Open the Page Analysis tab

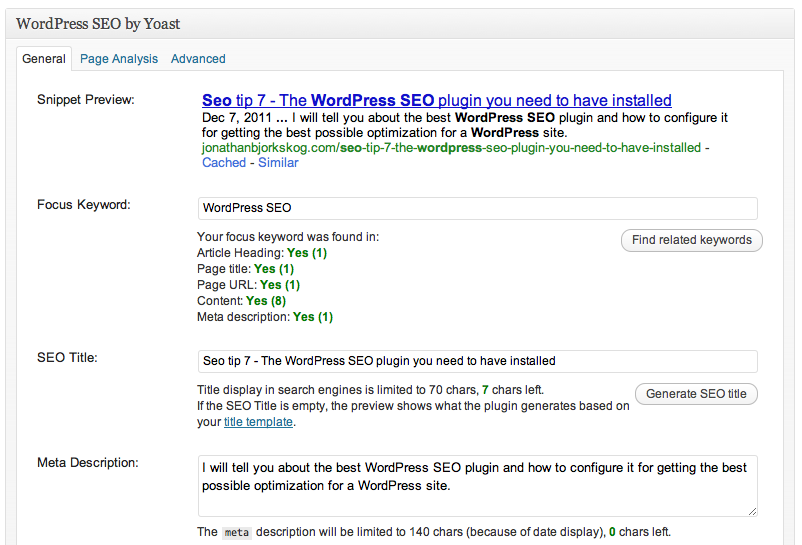pyautogui.click(x=119, y=59)
